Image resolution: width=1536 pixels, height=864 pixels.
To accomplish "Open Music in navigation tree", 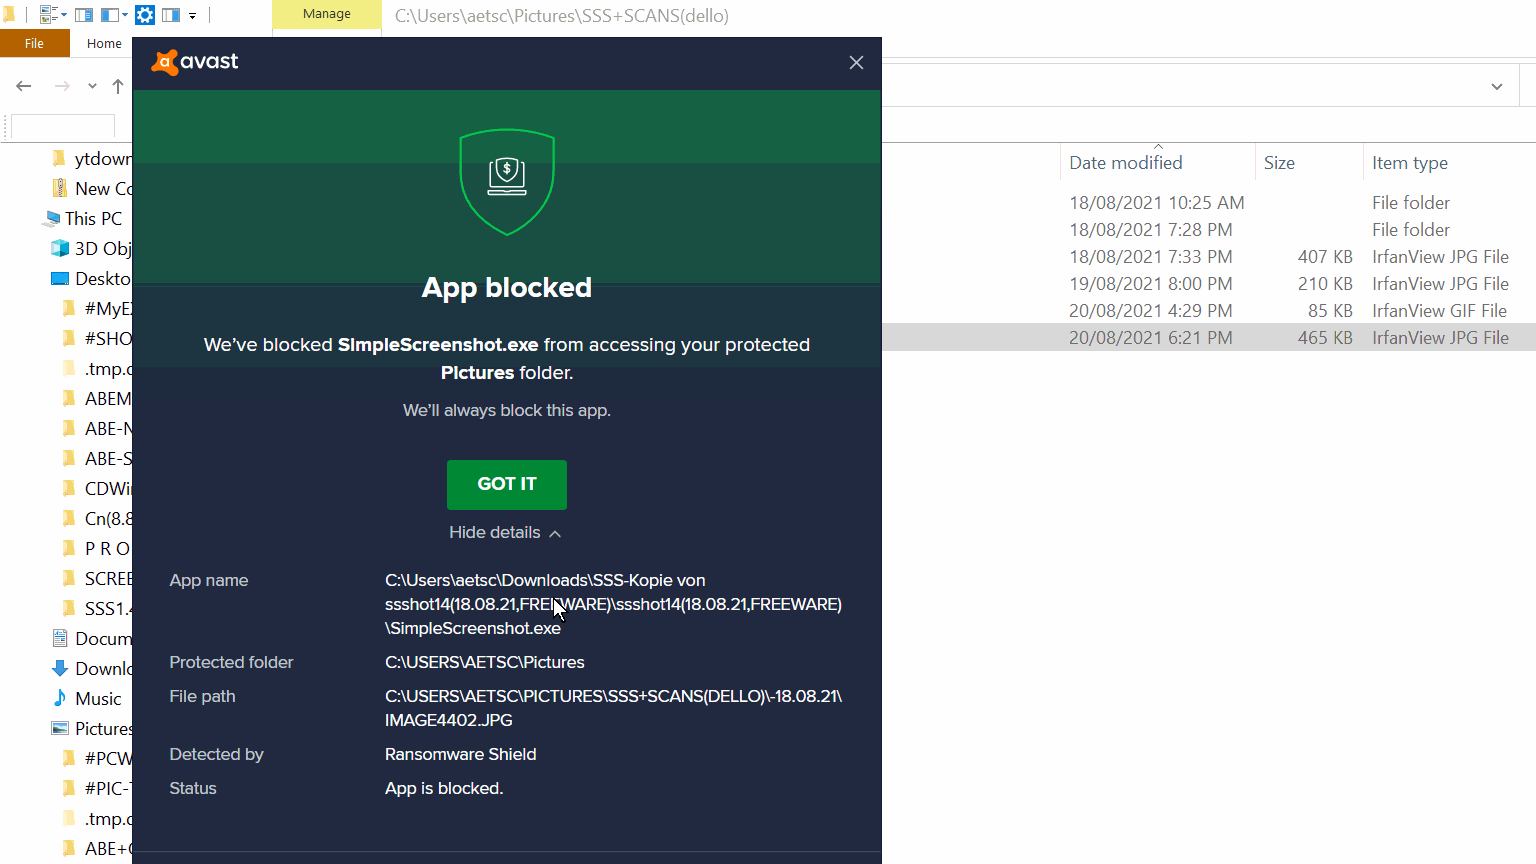I will pyautogui.click(x=87, y=699).
